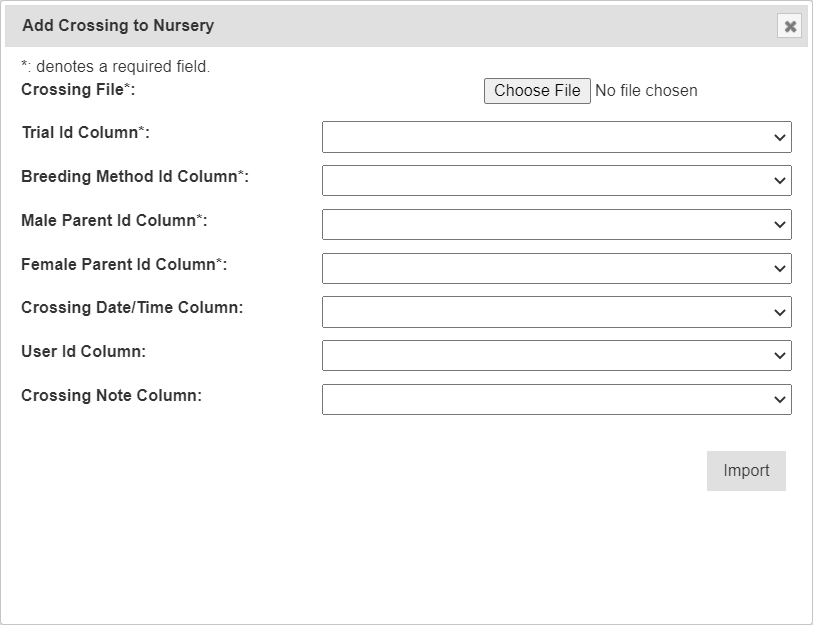813x625 pixels.
Task: Click the "User Id Column" label
Action: pyautogui.click(x=83, y=352)
